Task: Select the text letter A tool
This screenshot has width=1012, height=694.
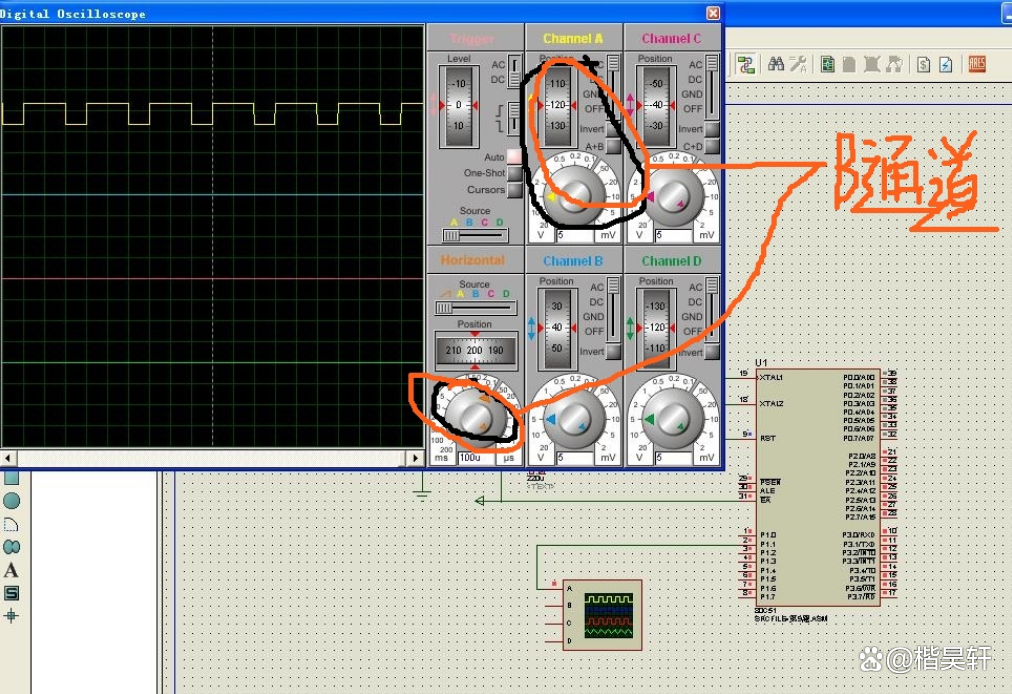Action: [12, 571]
